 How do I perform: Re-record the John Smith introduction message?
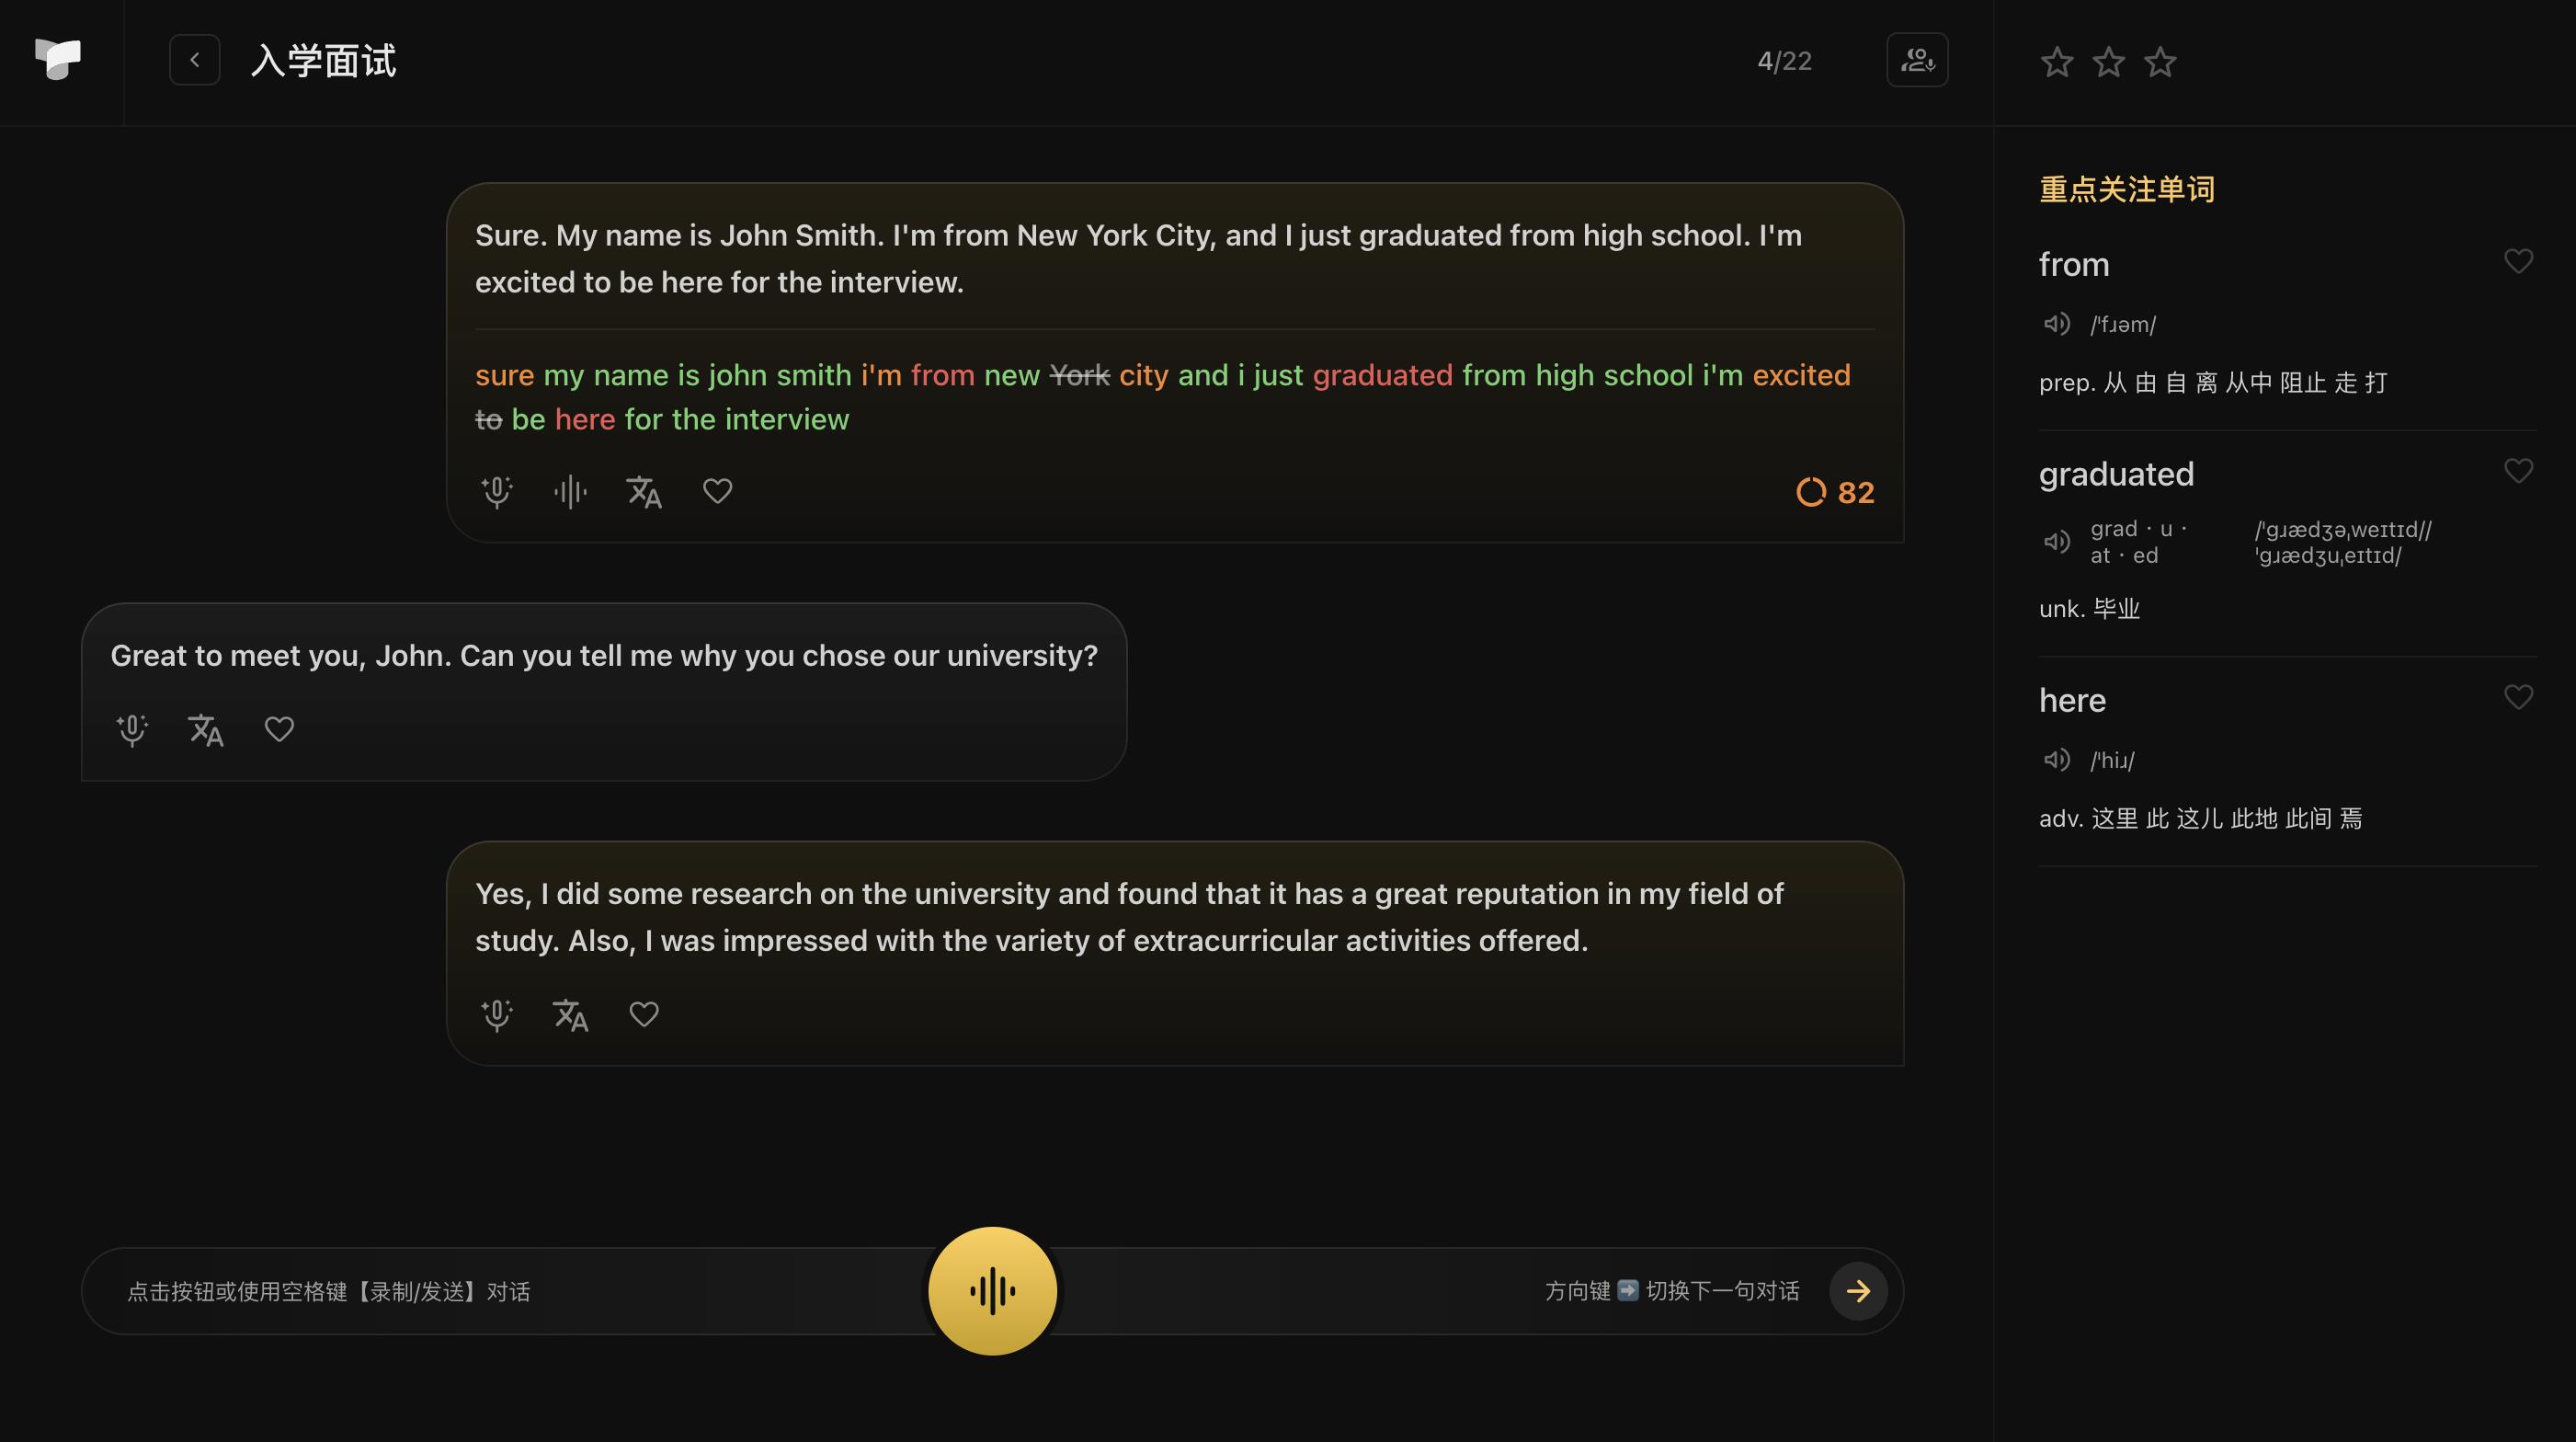[497, 492]
